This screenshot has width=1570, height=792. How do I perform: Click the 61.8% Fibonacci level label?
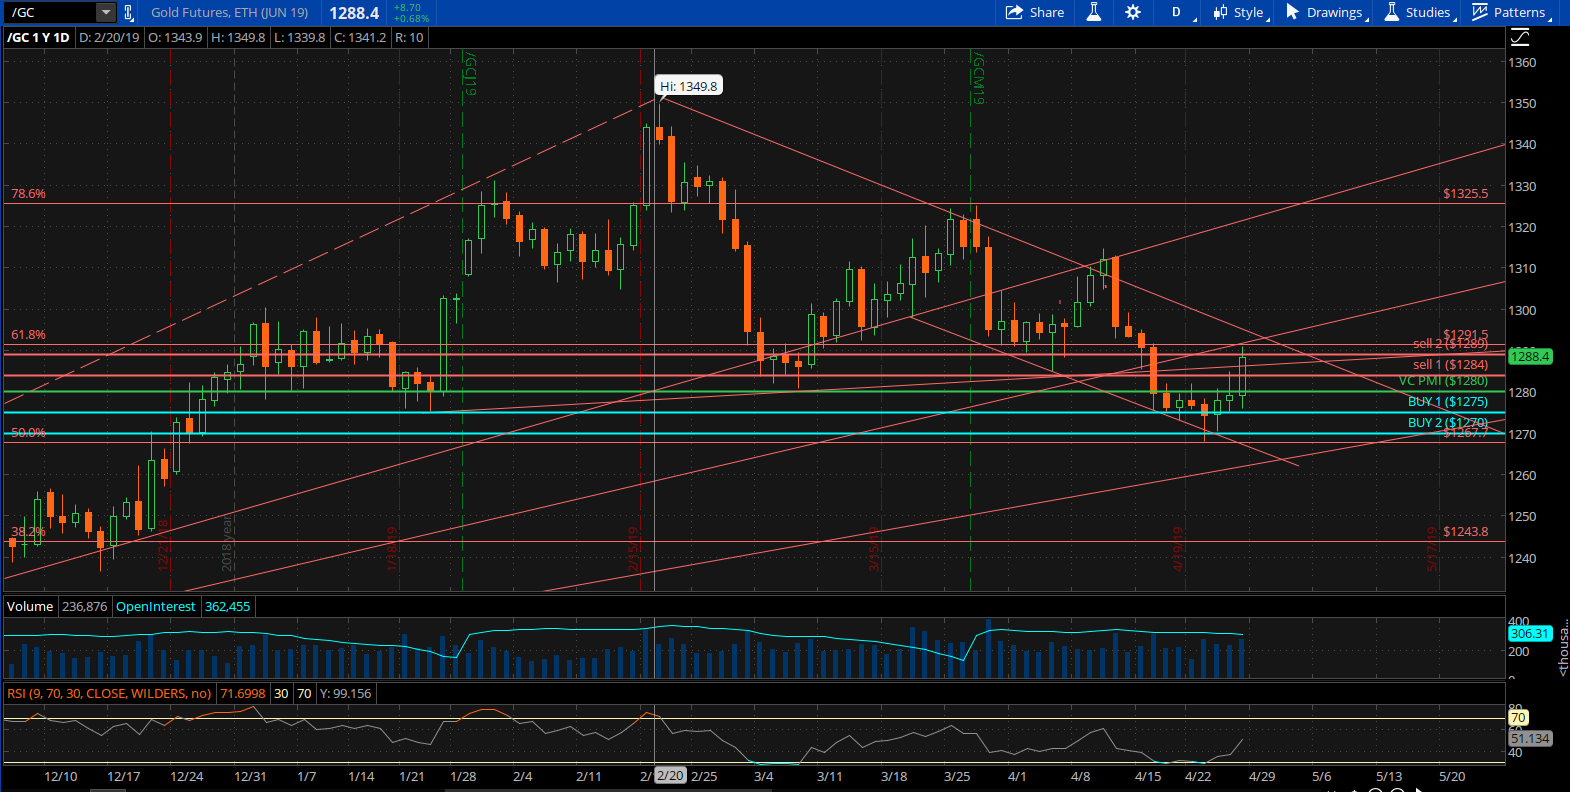click(x=28, y=335)
